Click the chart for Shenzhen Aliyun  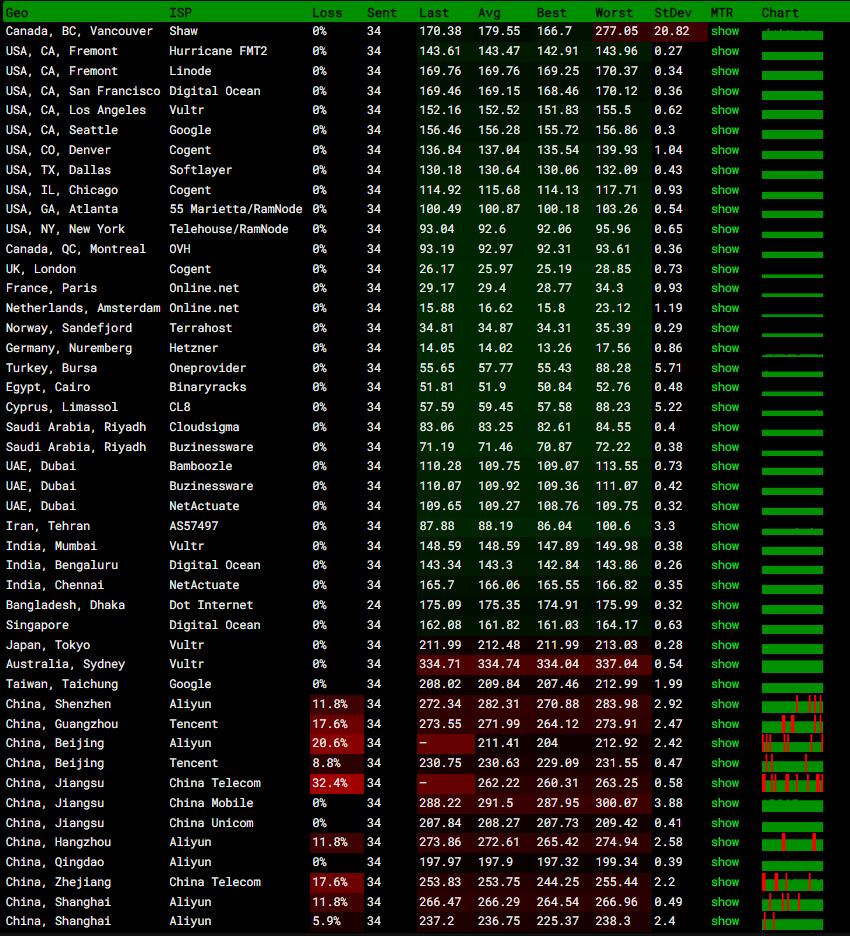[792, 704]
